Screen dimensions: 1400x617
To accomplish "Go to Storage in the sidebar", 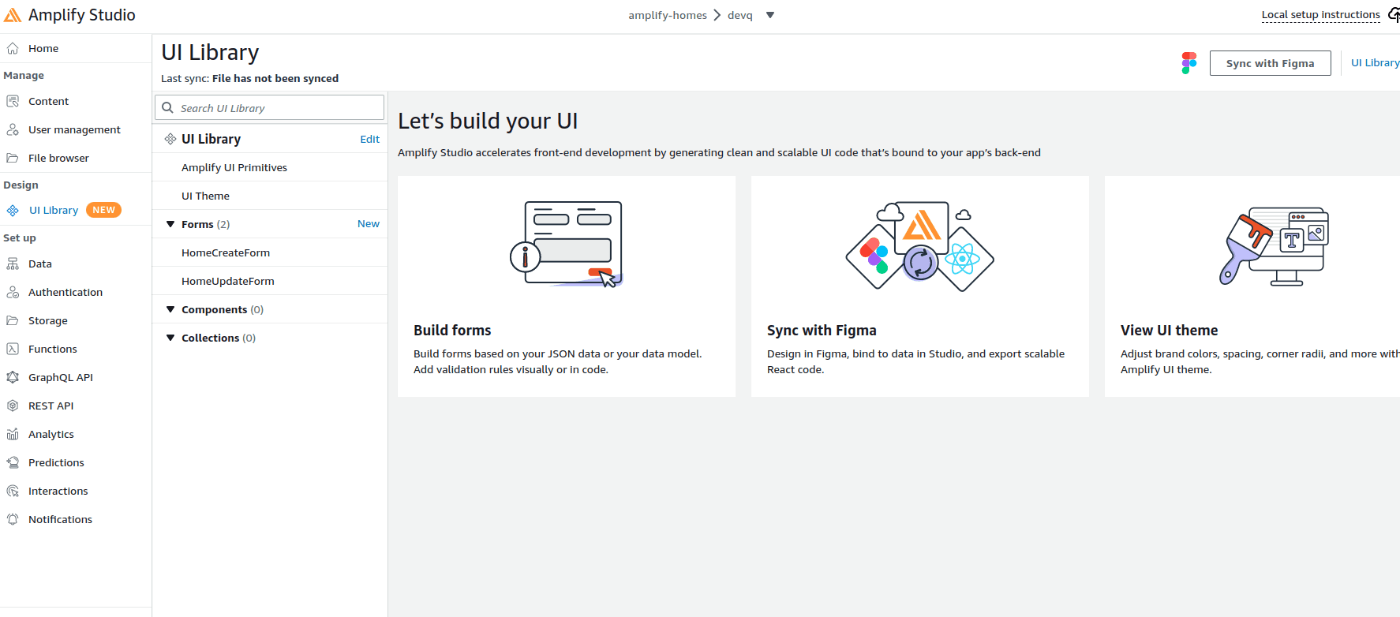I will (48, 321).
